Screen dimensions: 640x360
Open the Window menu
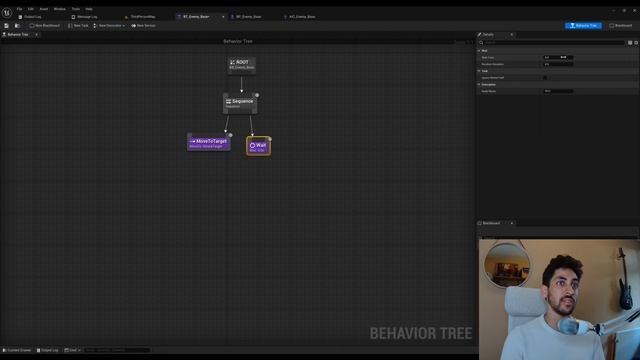(60, 9)
